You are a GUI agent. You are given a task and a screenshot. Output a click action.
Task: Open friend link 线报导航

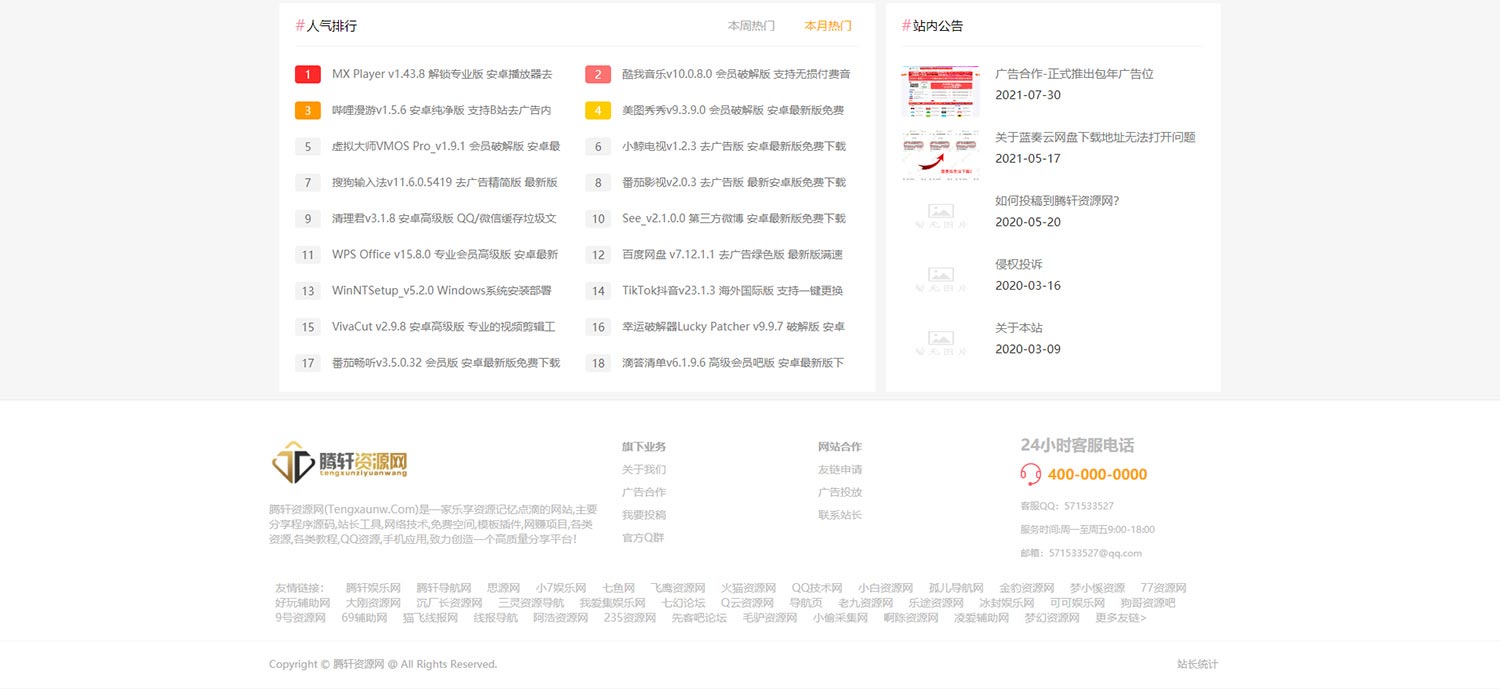point(496,618)
